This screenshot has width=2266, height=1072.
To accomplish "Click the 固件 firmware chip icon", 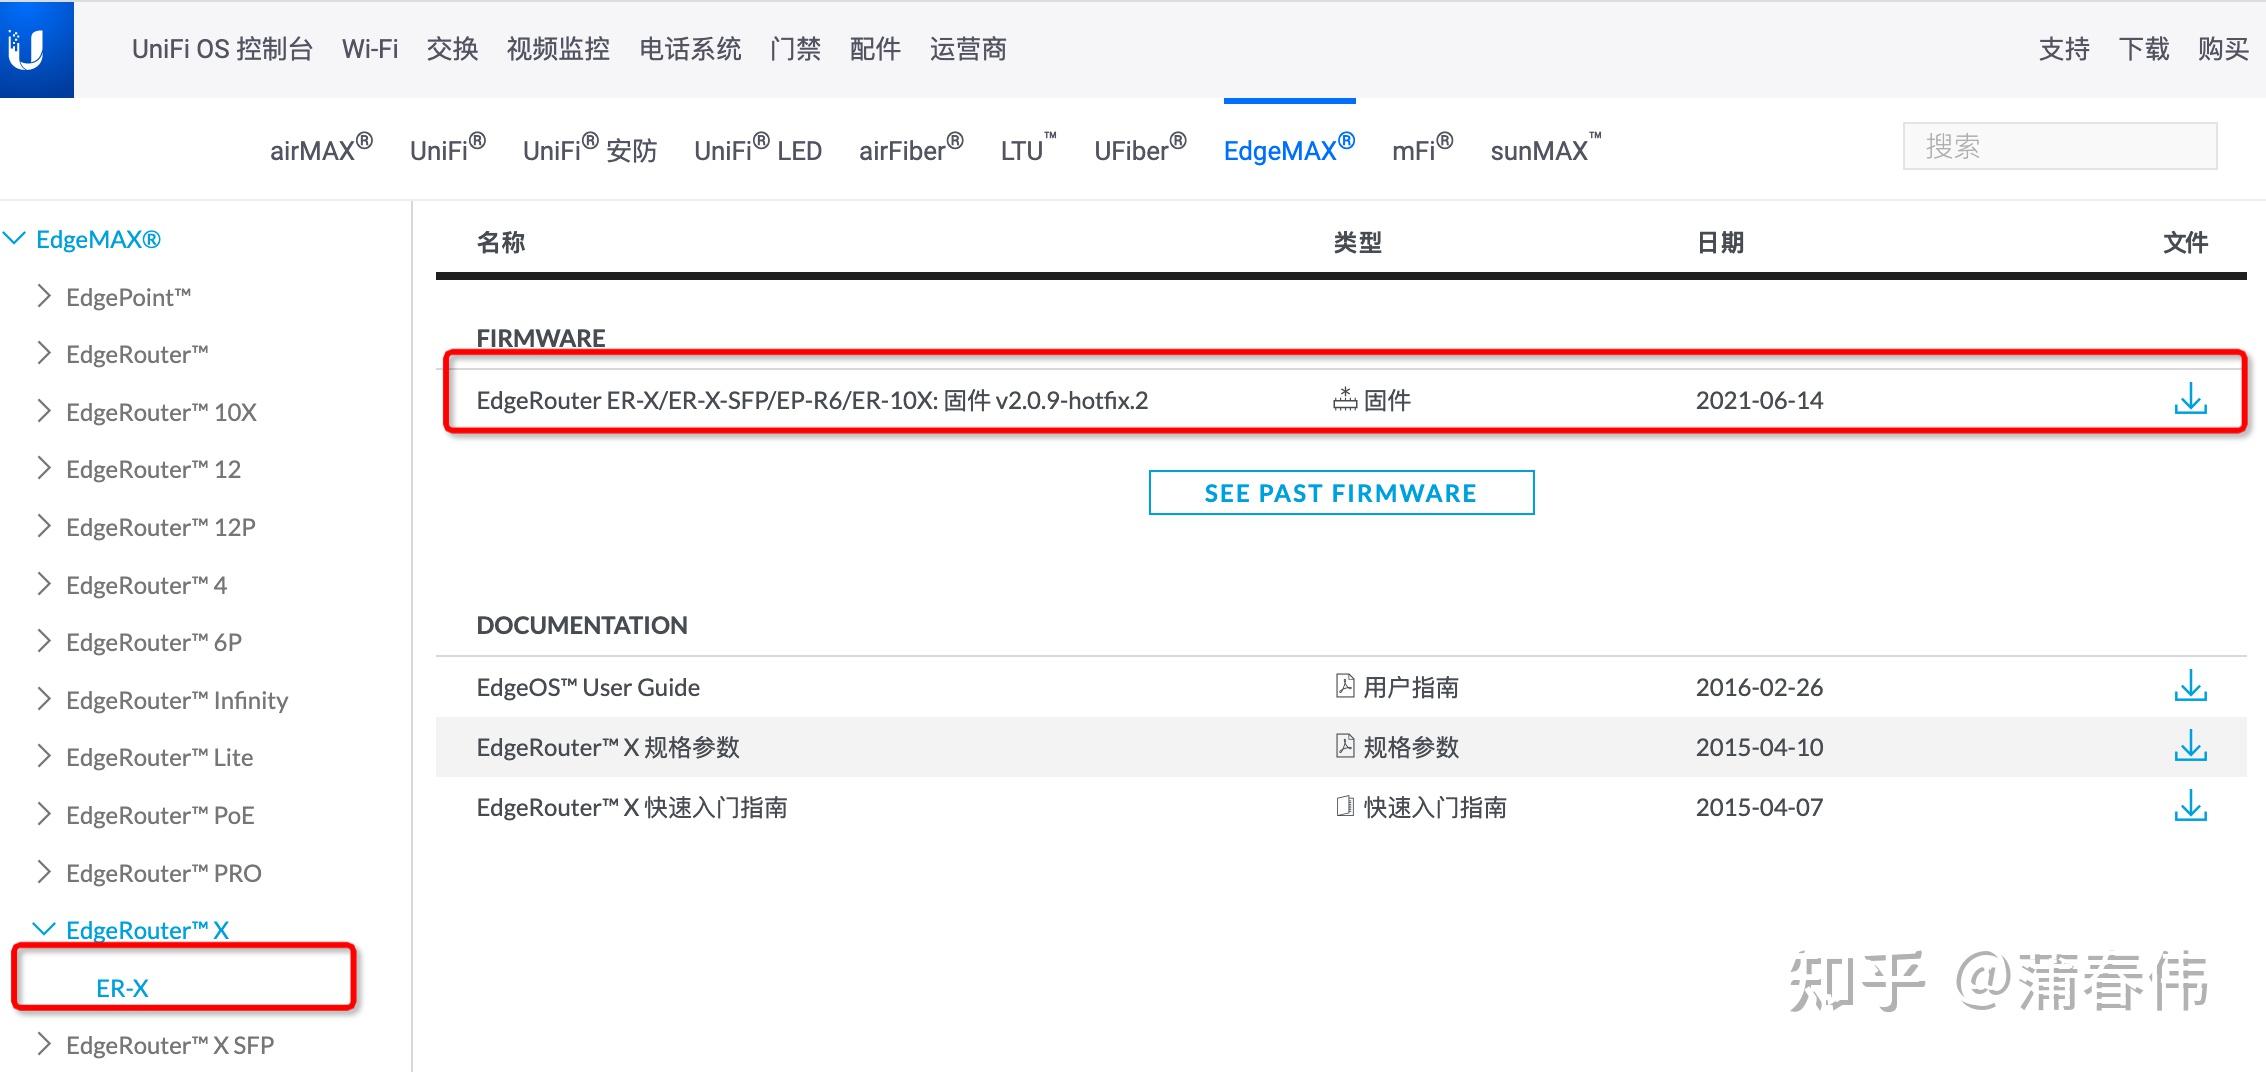I will click(1344, 398).
